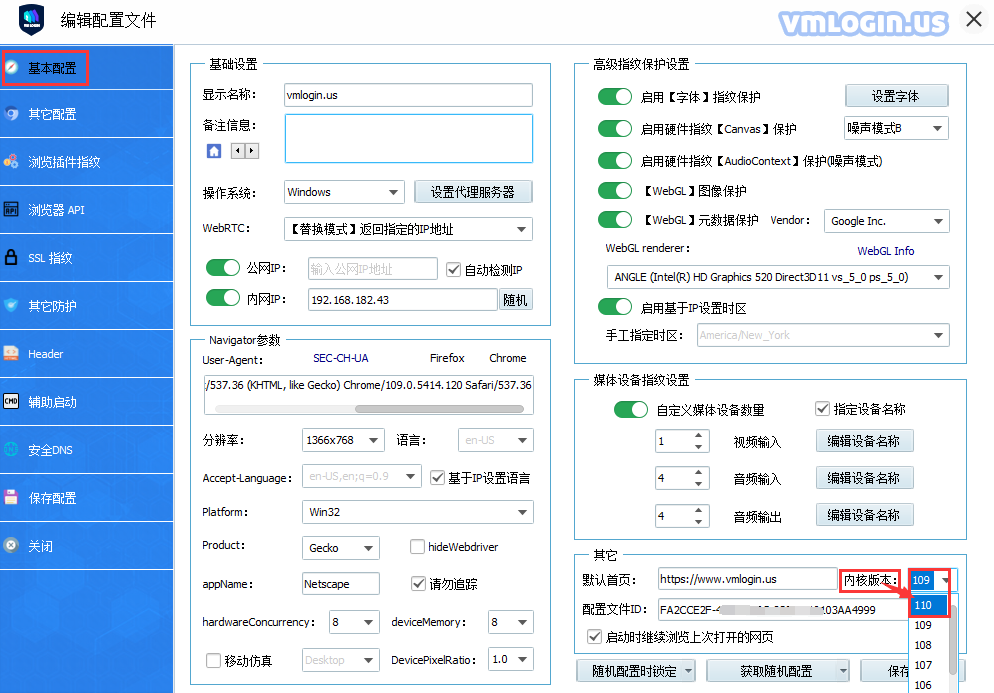
Task: Open the Vendor Google Inc. dropdown
Action: click(x=887, y=221)
